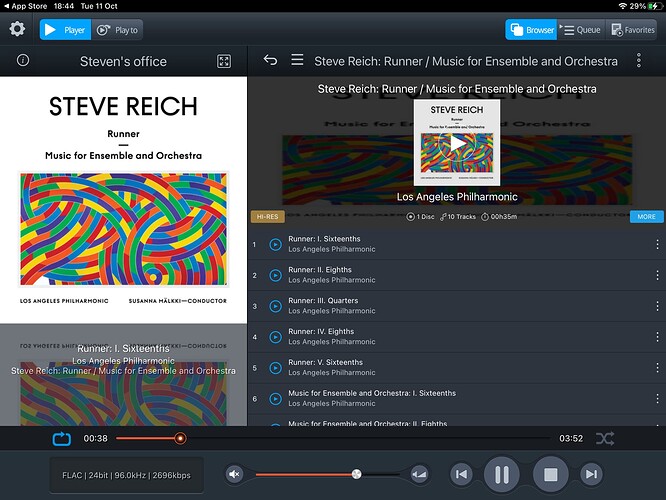Open options for track 6 row

tap(657, 398)
